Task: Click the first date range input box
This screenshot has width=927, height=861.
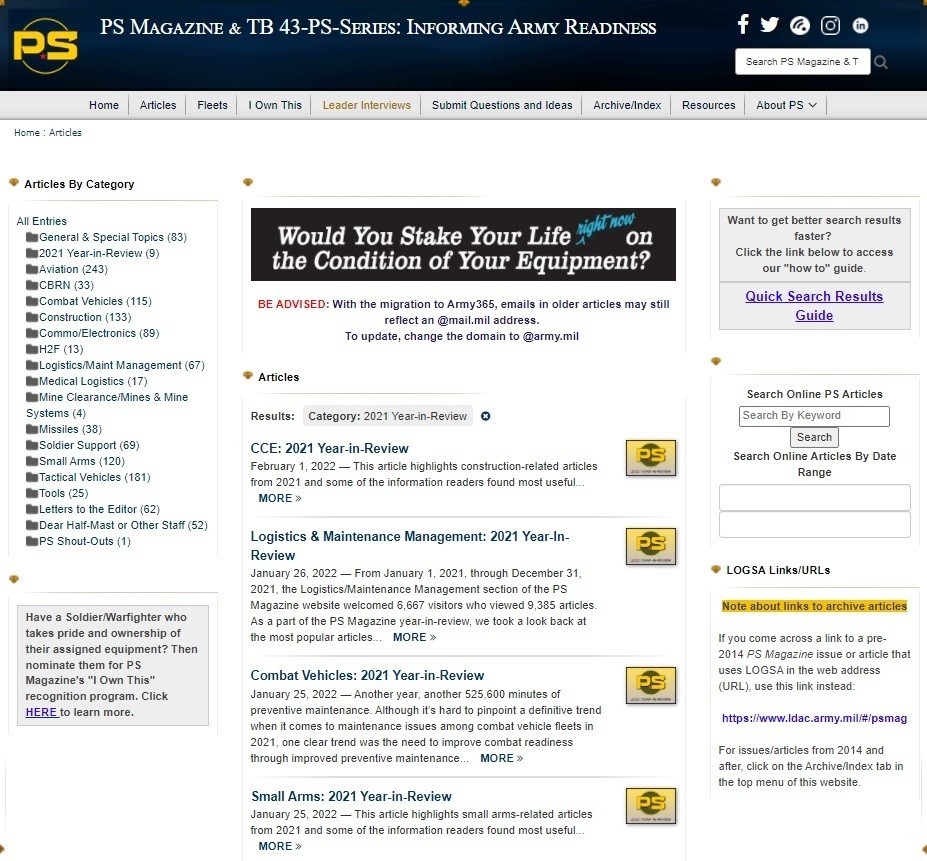Action: coord(814,497)
